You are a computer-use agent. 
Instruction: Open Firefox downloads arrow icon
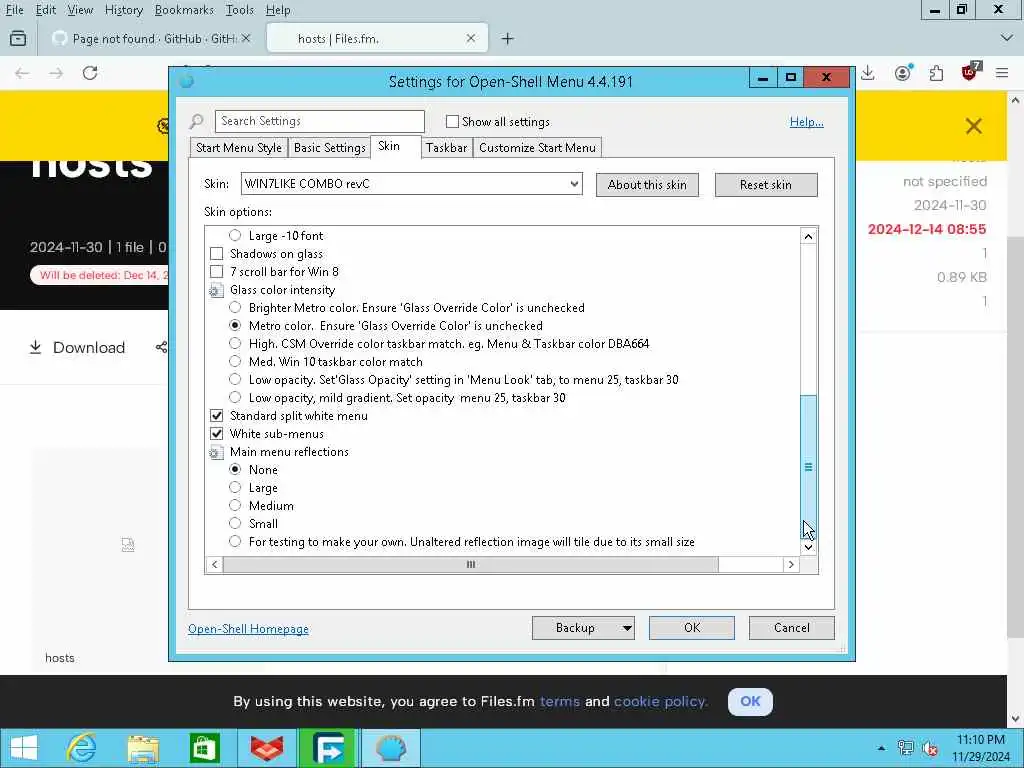tap(867, 72)
